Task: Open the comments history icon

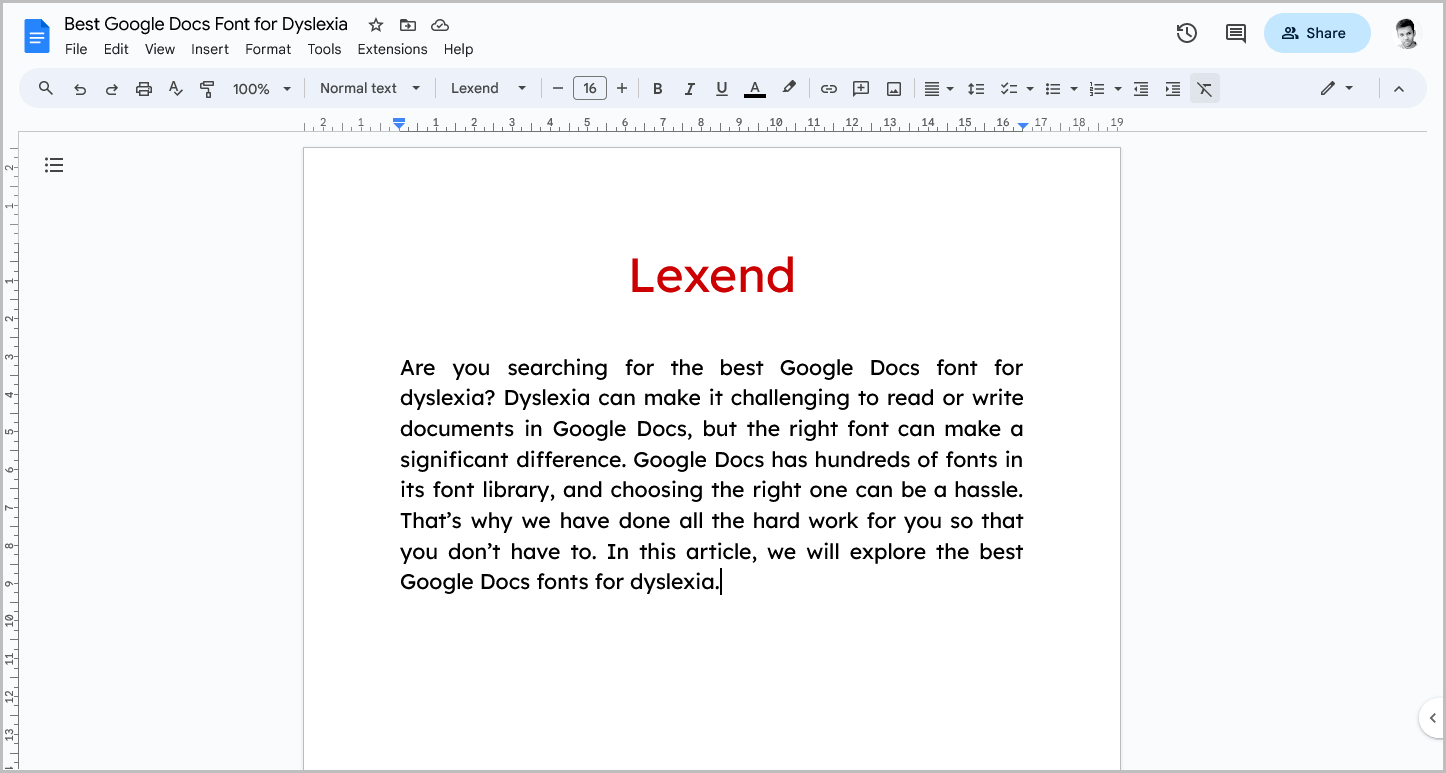Action: [1236, 33]
